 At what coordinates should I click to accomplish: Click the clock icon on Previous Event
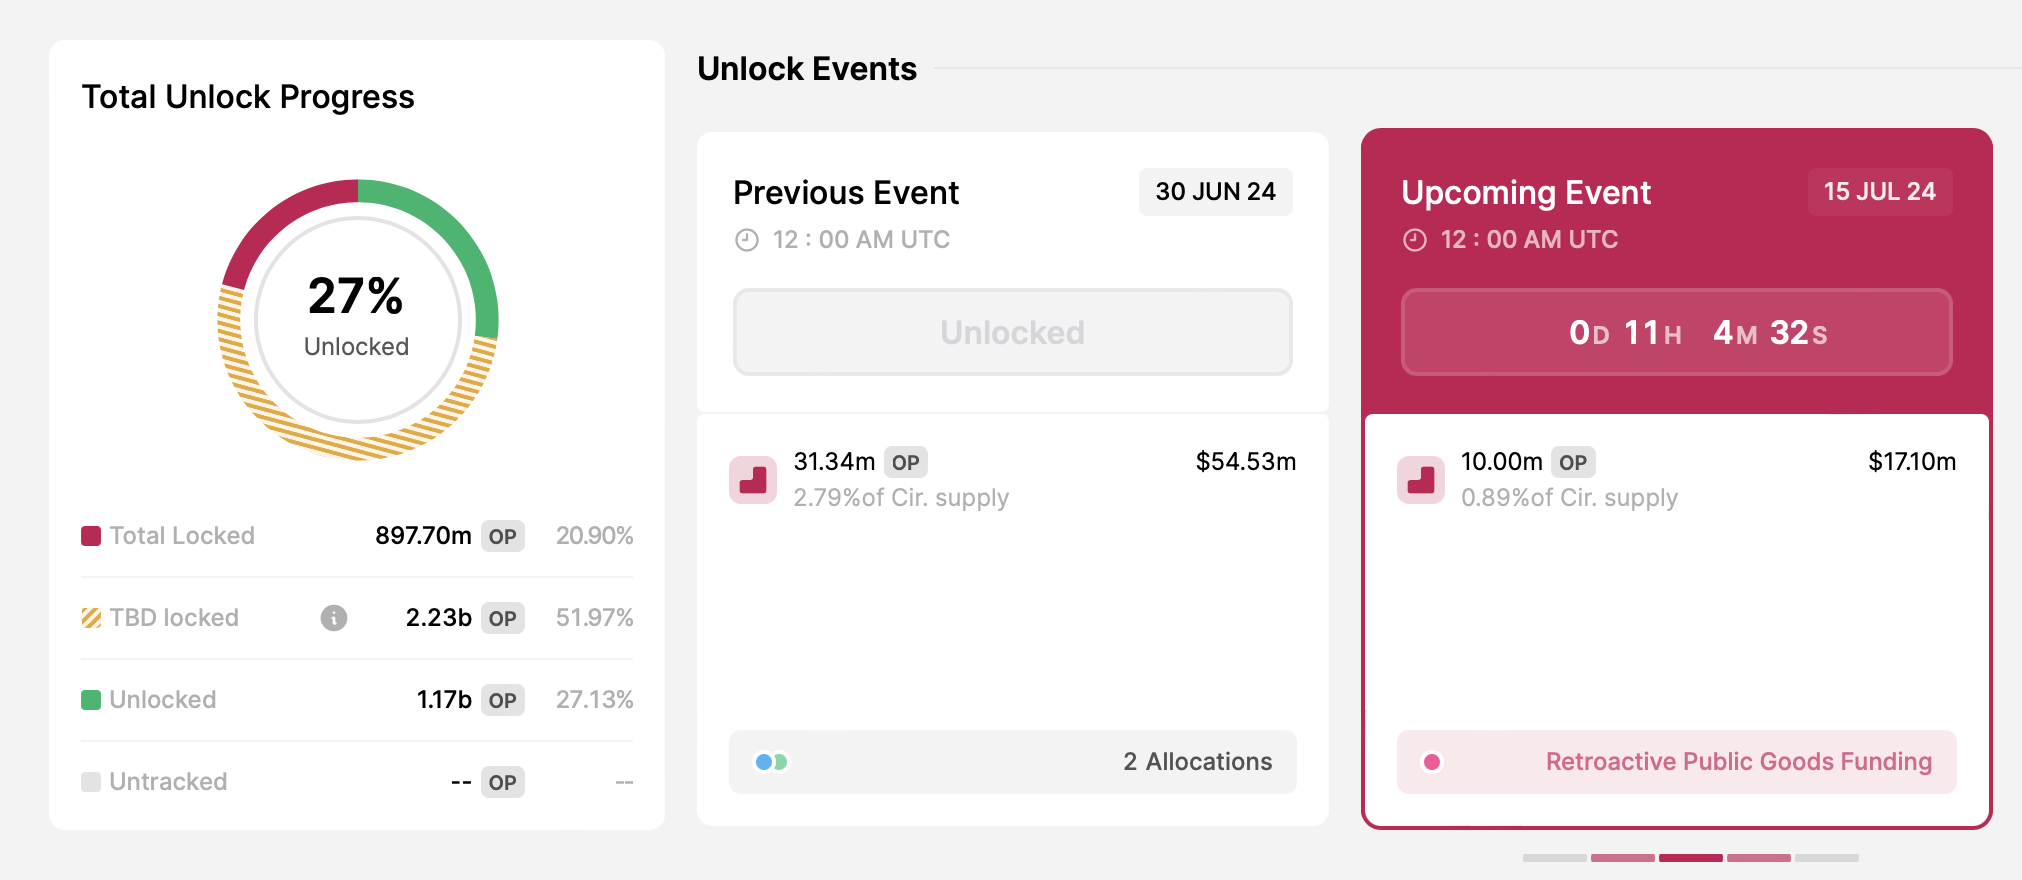[746, 239]
